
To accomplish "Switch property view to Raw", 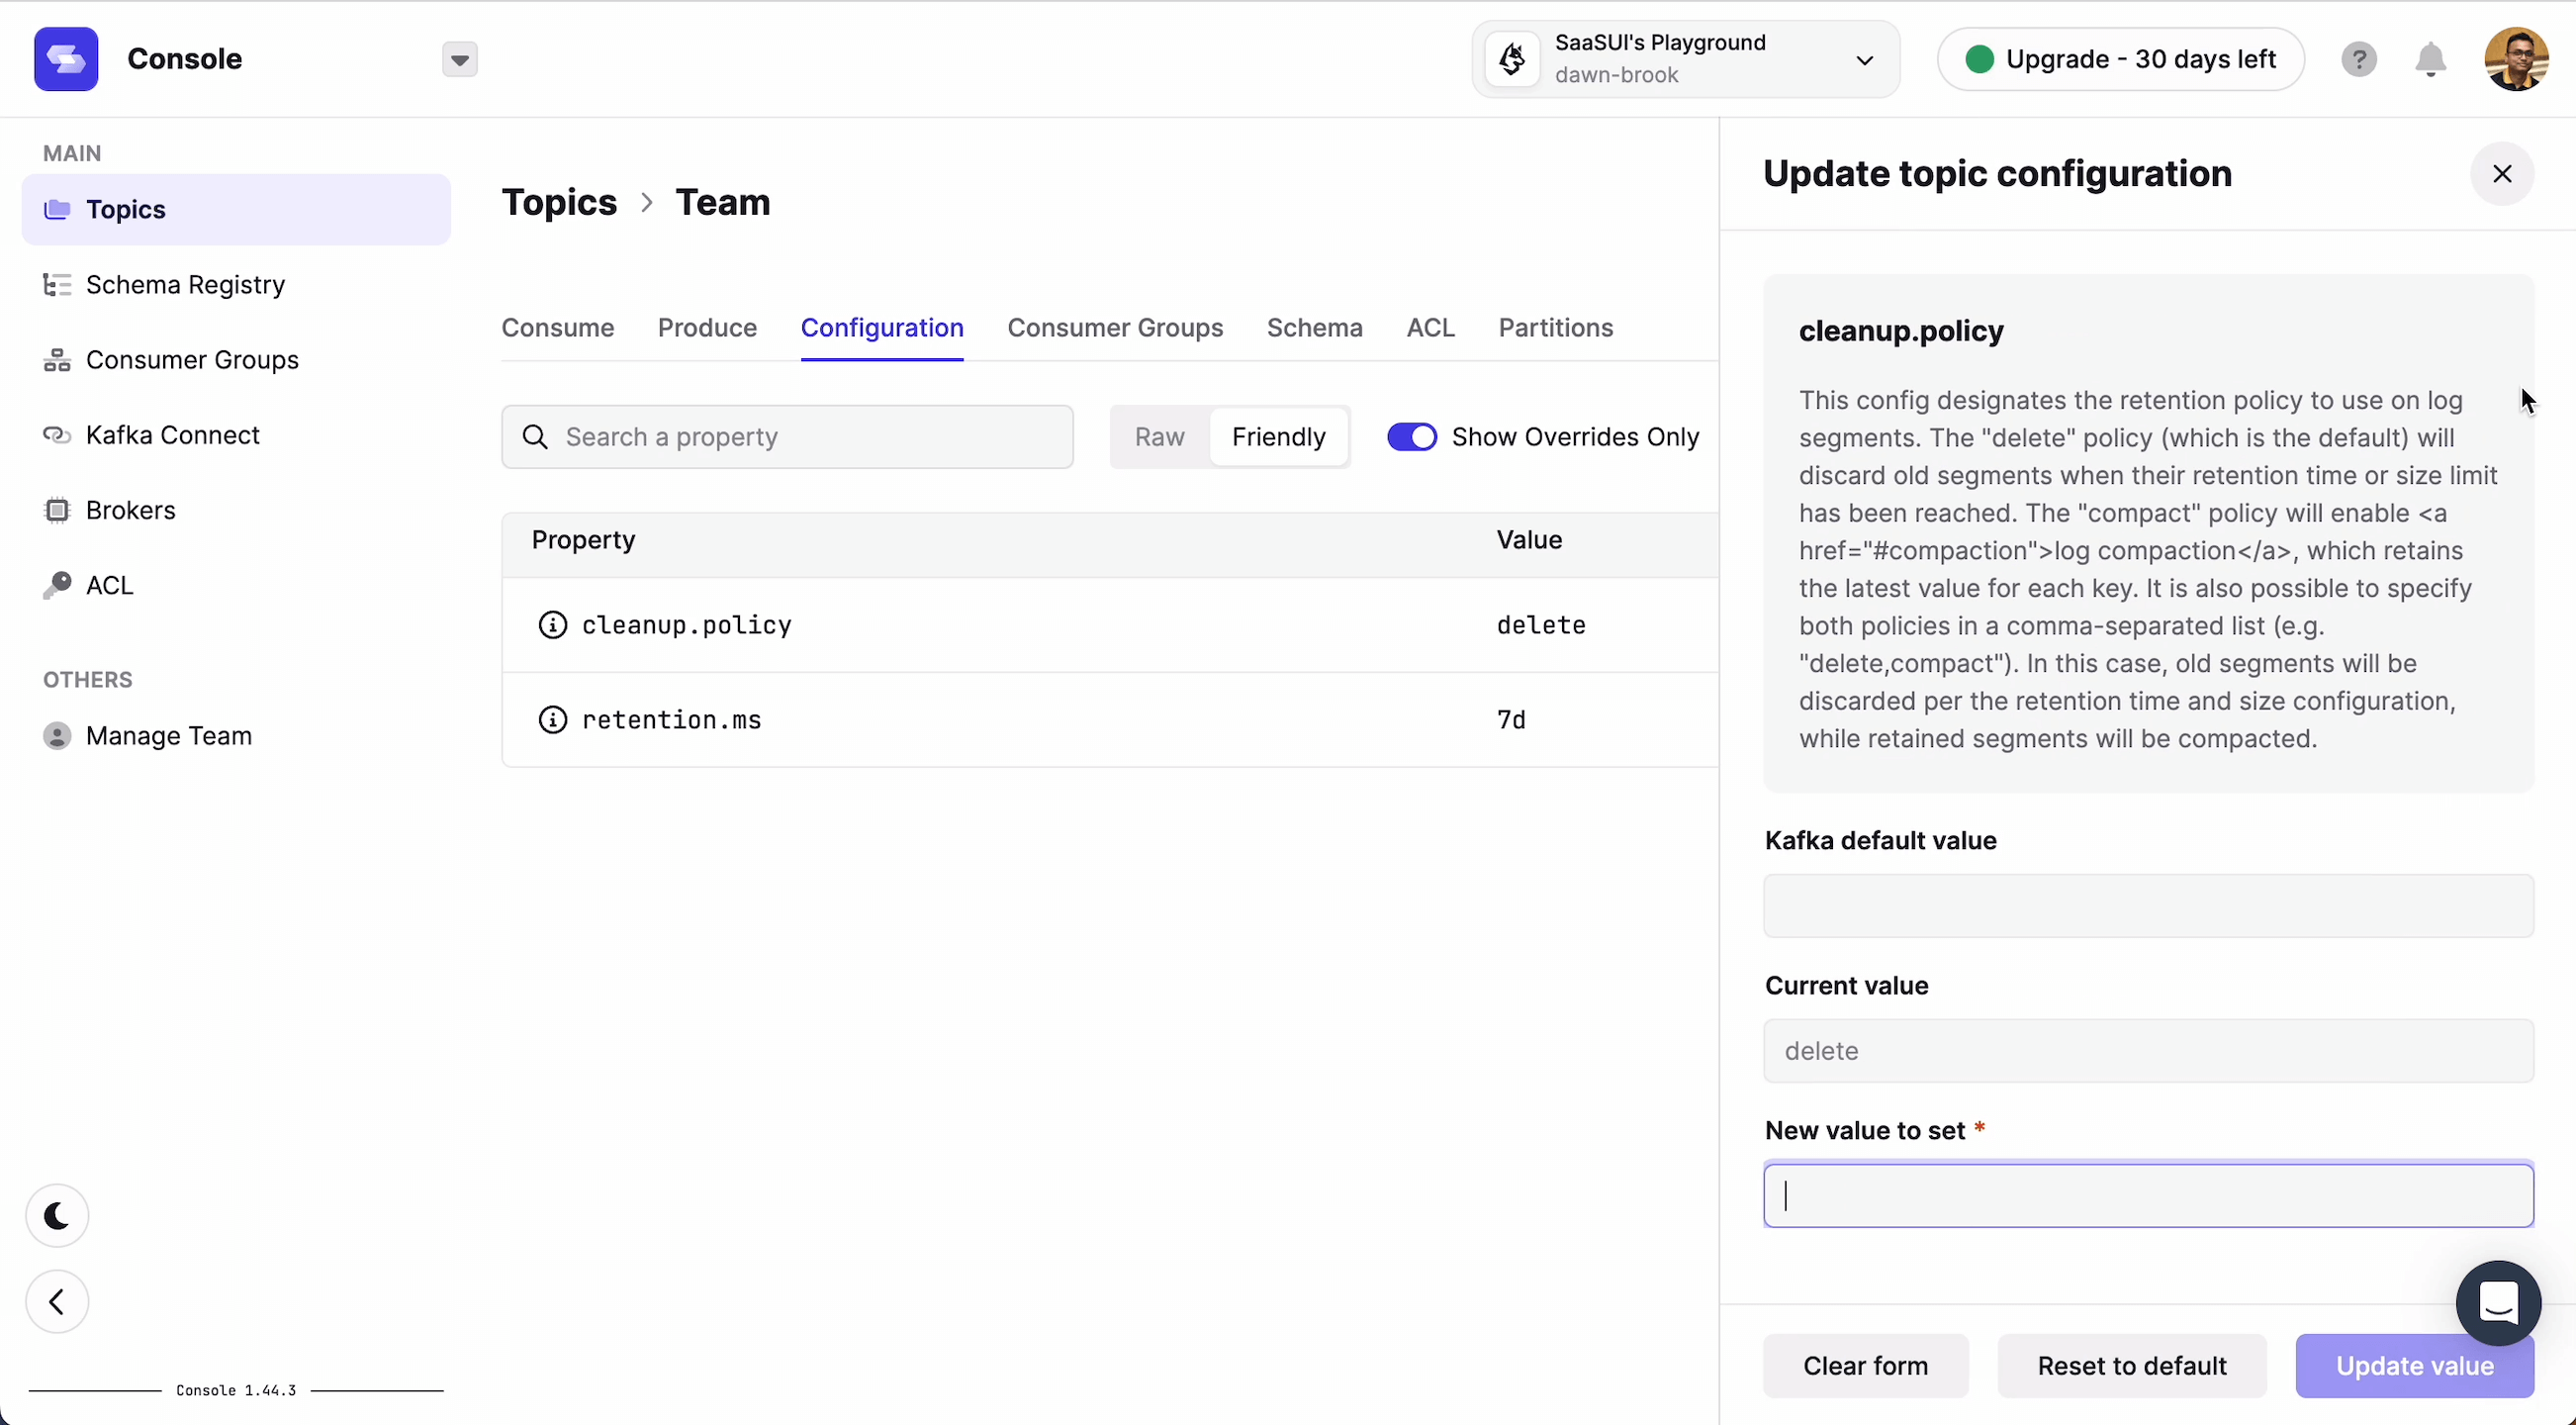I will tap(1159, 437).
